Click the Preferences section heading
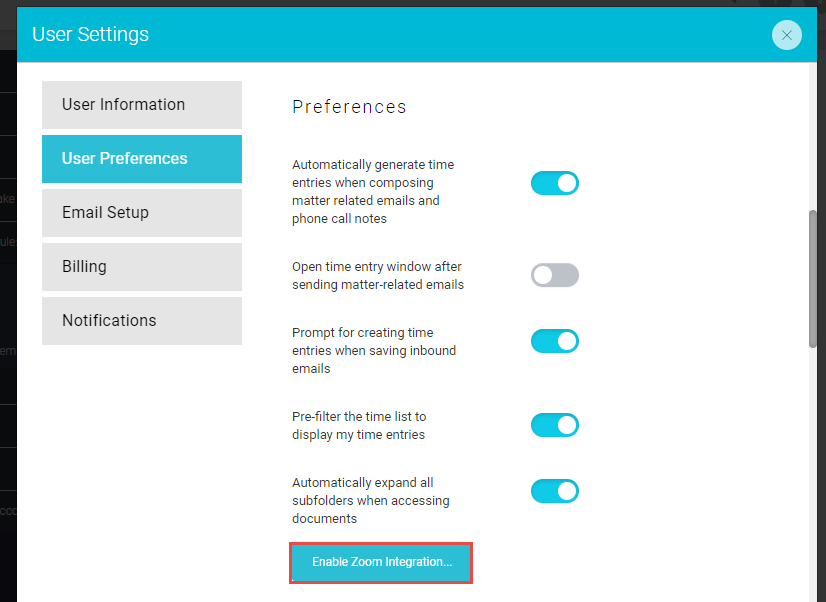This screenshot has height=602, width=826. click(349, 107)
